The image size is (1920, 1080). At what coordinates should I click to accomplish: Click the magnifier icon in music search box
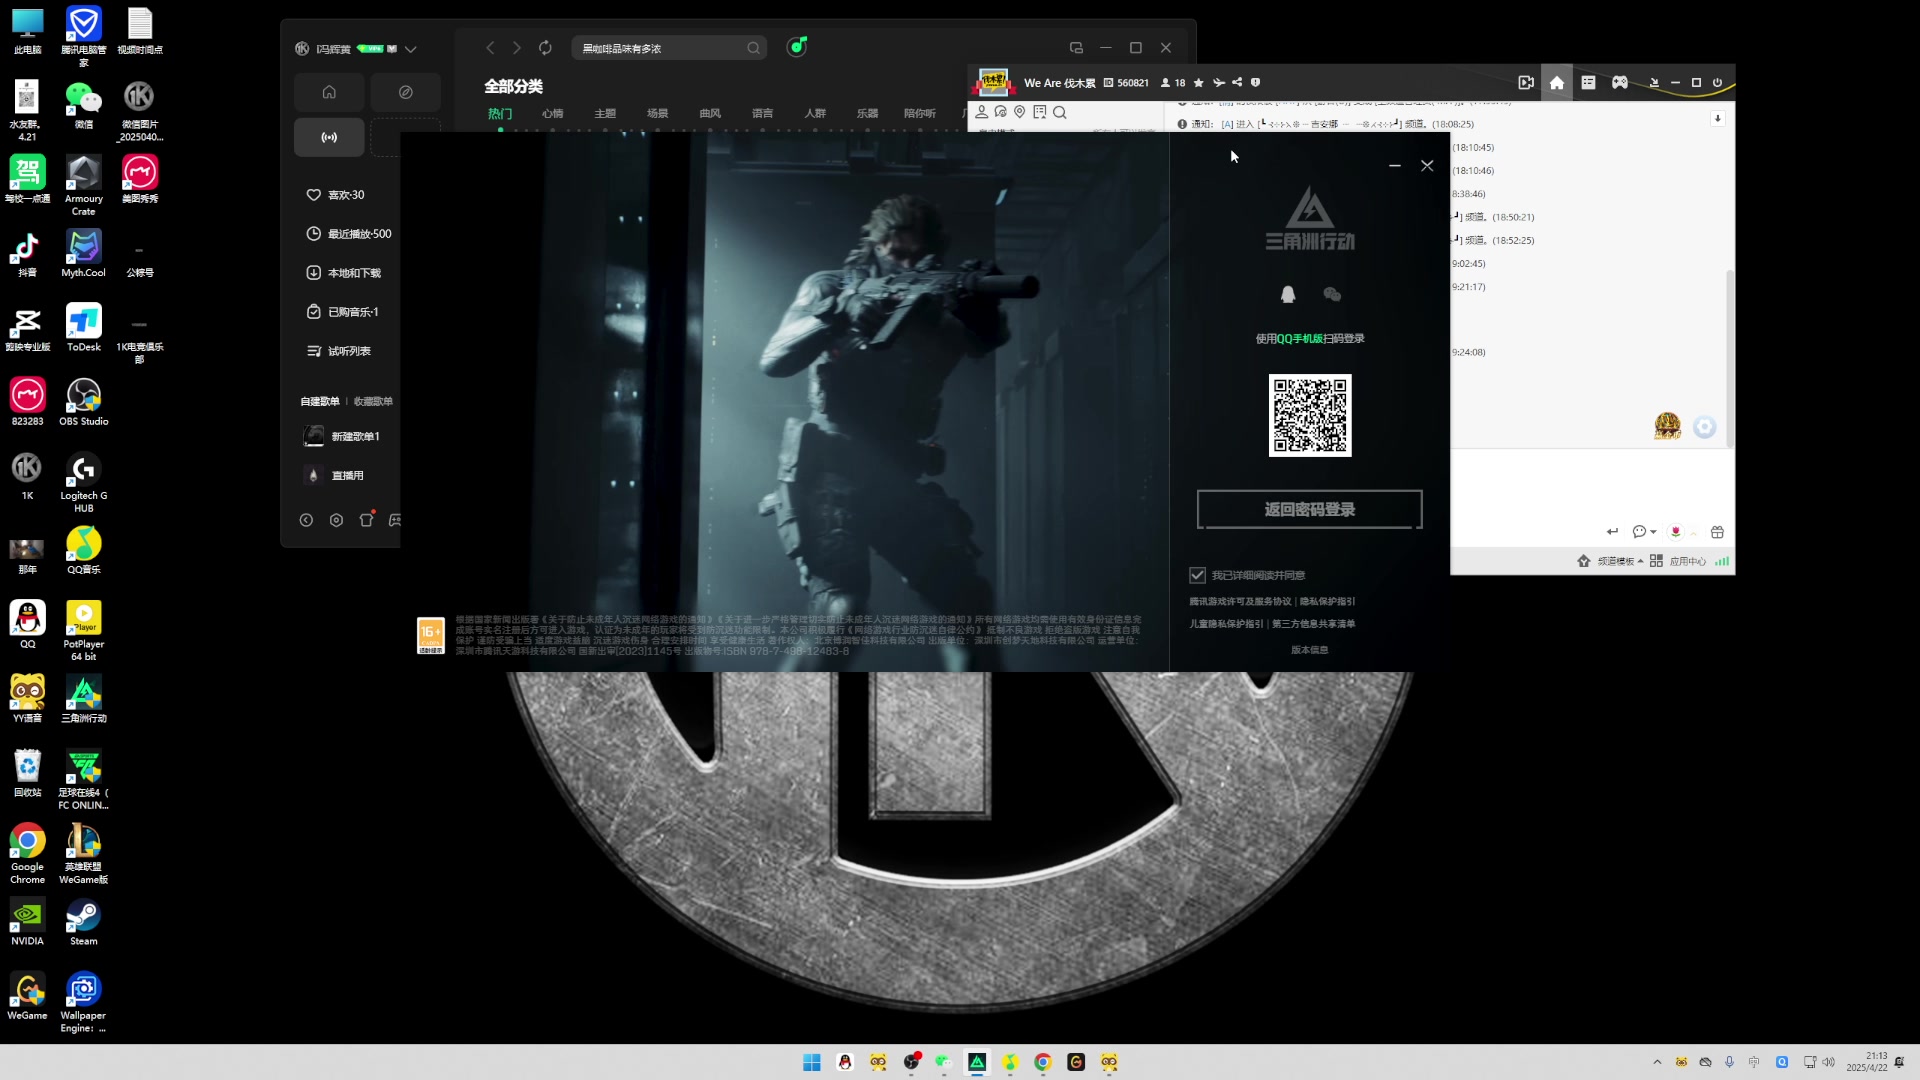753,48
